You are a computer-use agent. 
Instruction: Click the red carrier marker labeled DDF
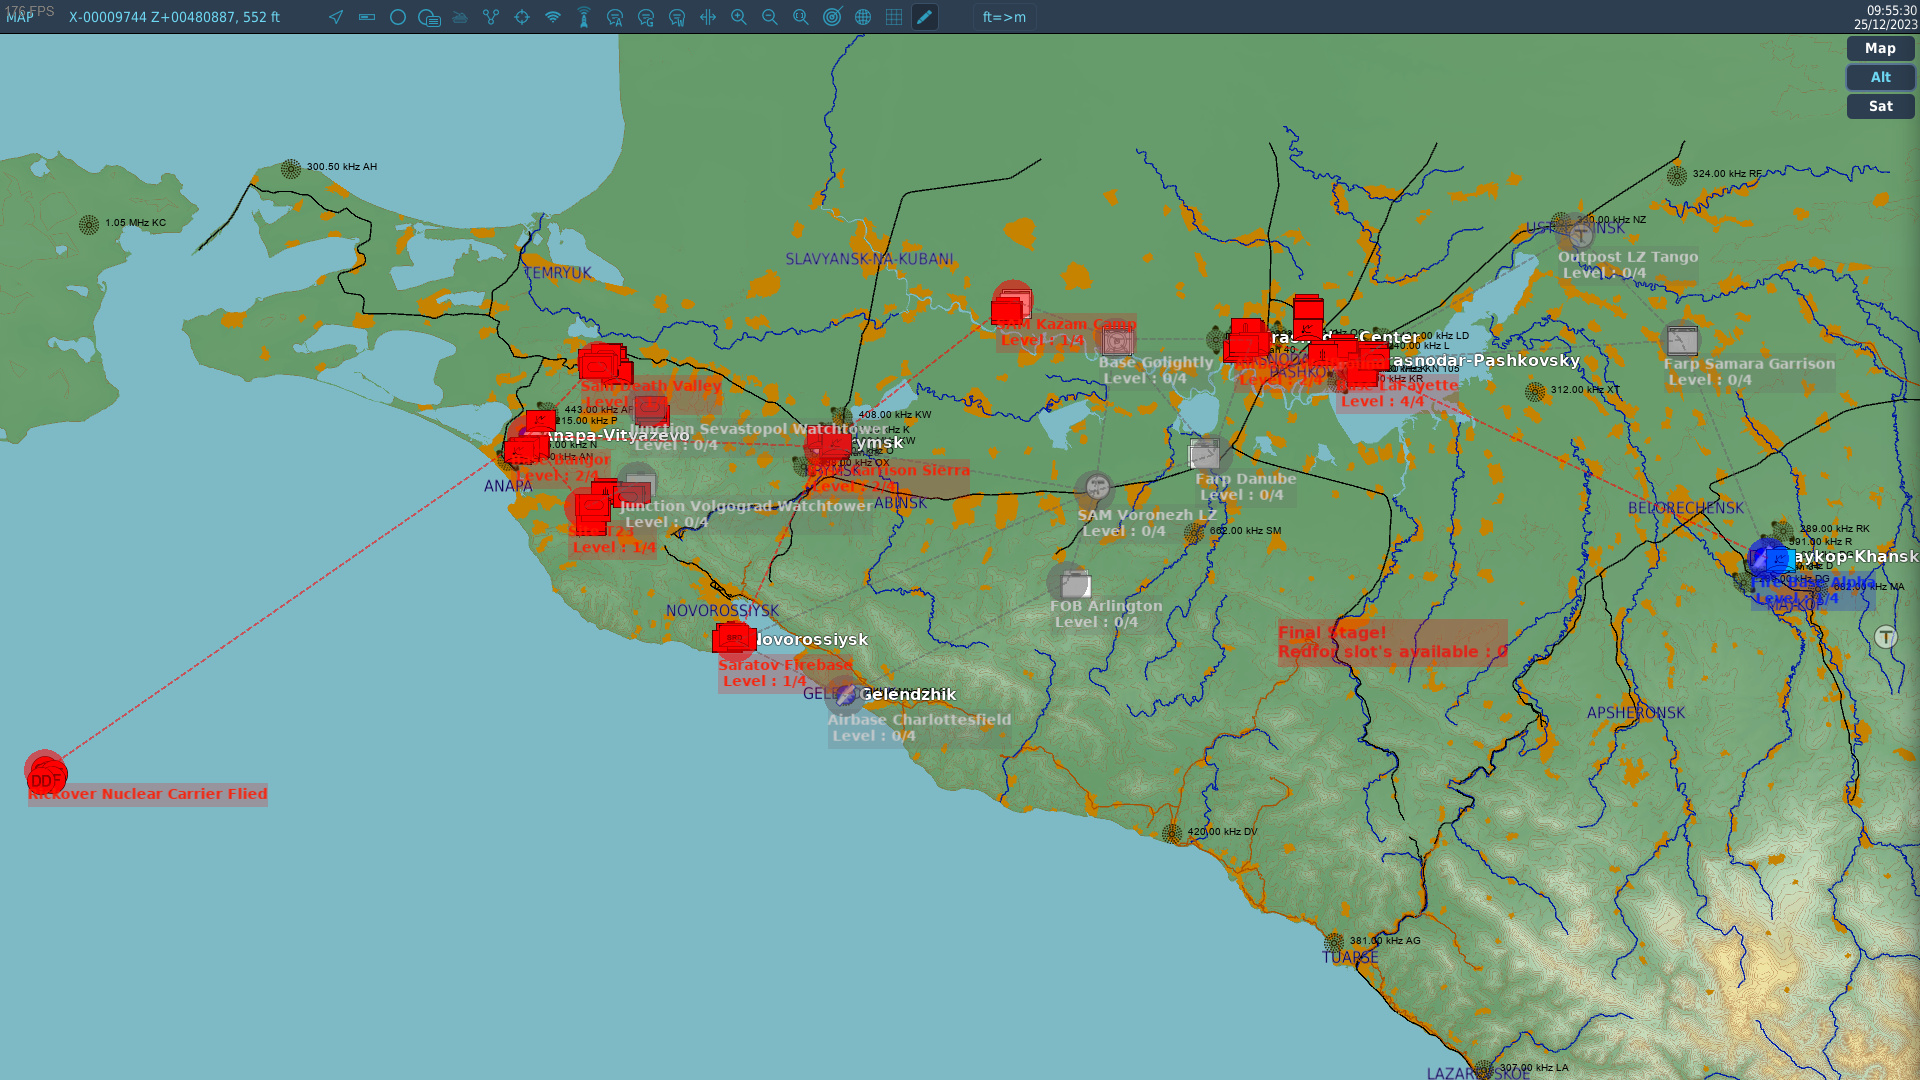[x=45, y=774]
